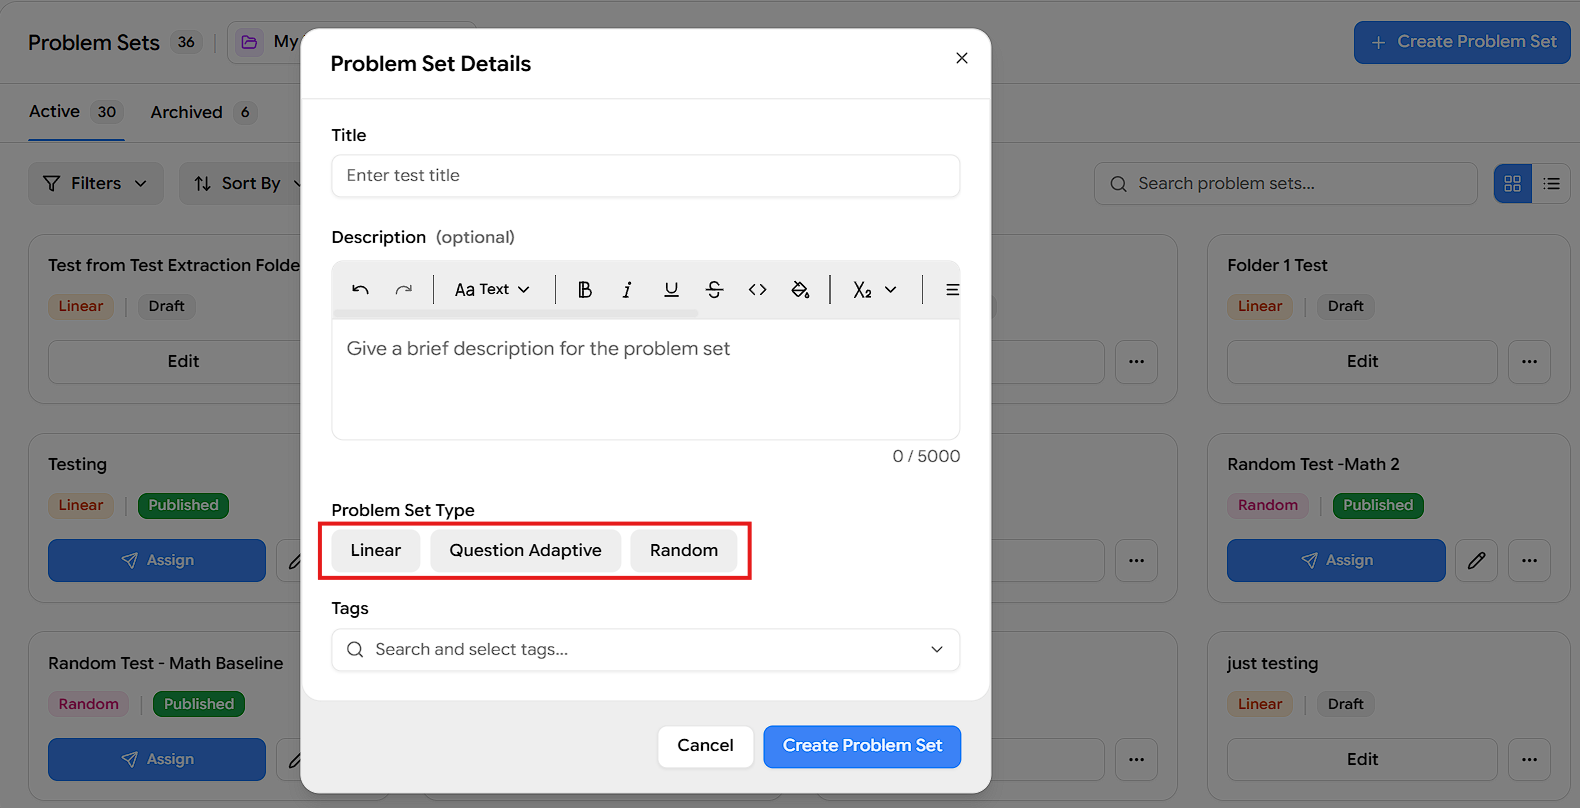Switch to the Active tab
This screenshot has height=808, width=1580.
75,112
